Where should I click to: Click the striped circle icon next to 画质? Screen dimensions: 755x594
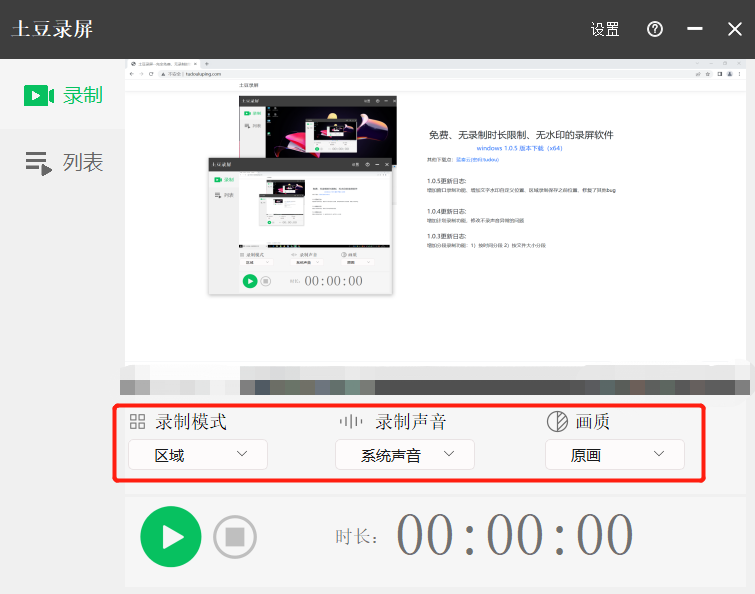557,422
